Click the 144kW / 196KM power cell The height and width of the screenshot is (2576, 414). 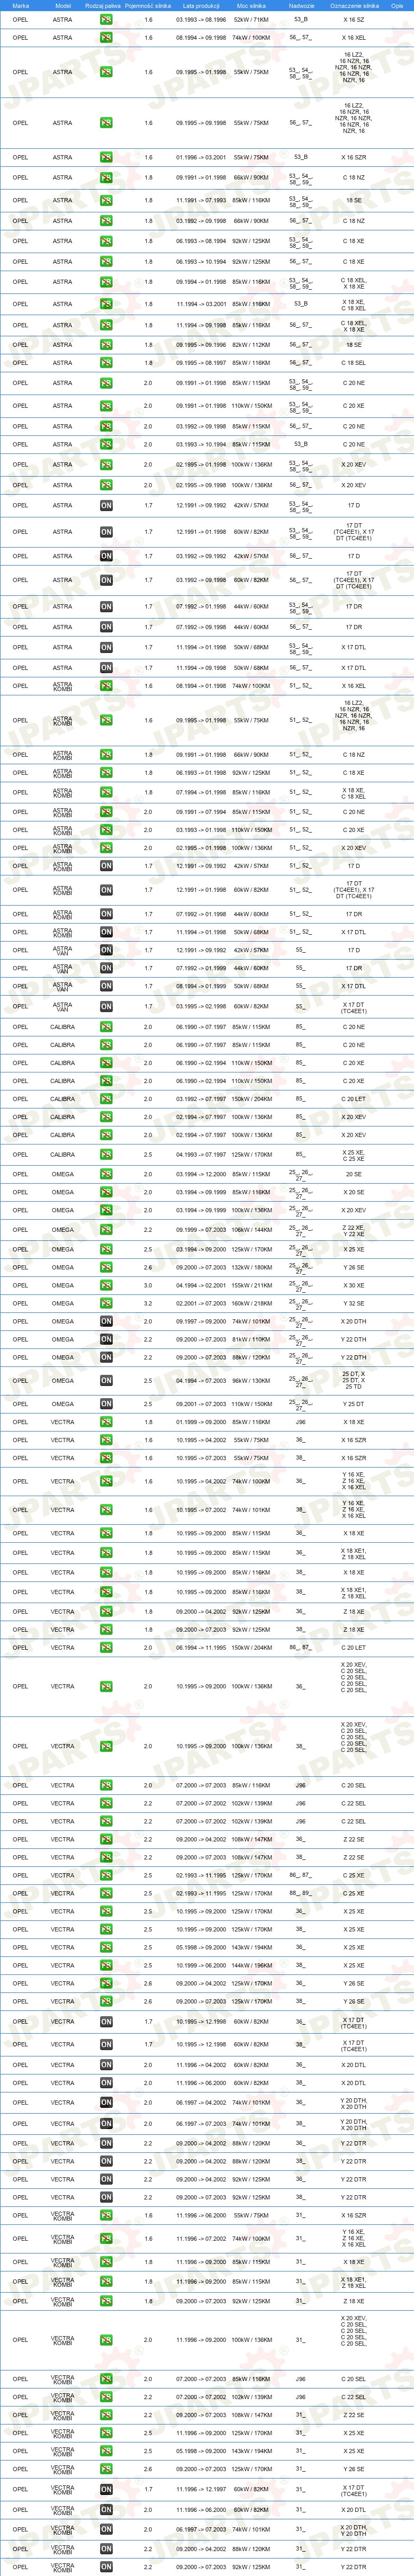[251, 1965]
